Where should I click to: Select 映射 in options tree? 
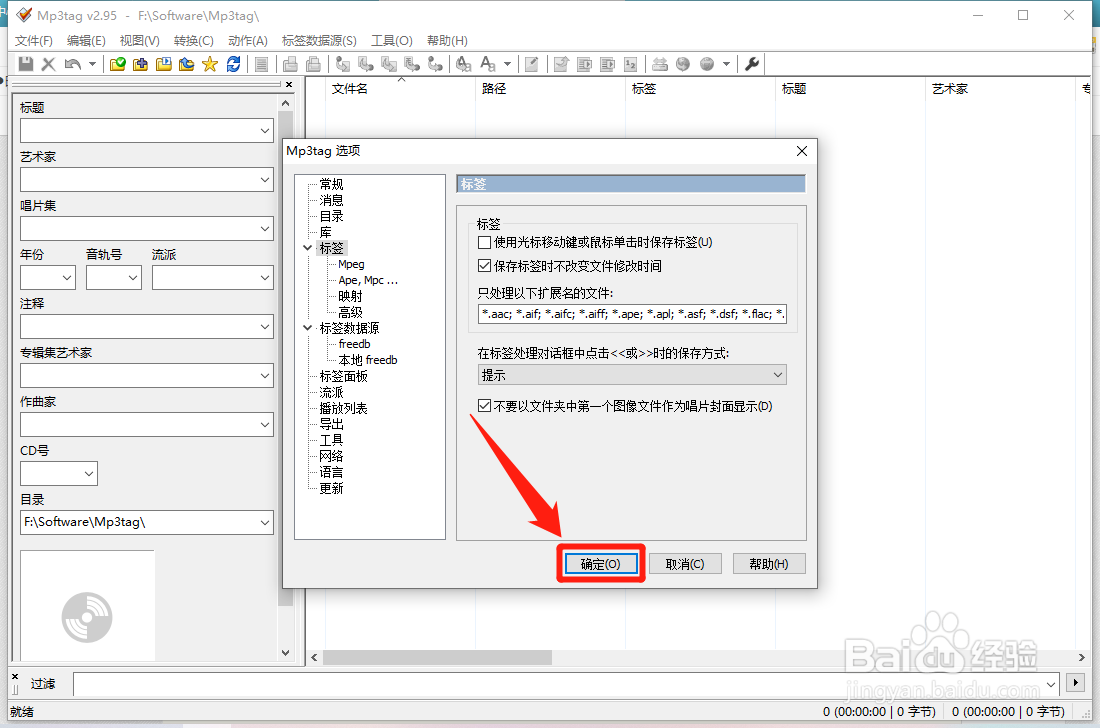pyautogui.click(x=350, y=296)
